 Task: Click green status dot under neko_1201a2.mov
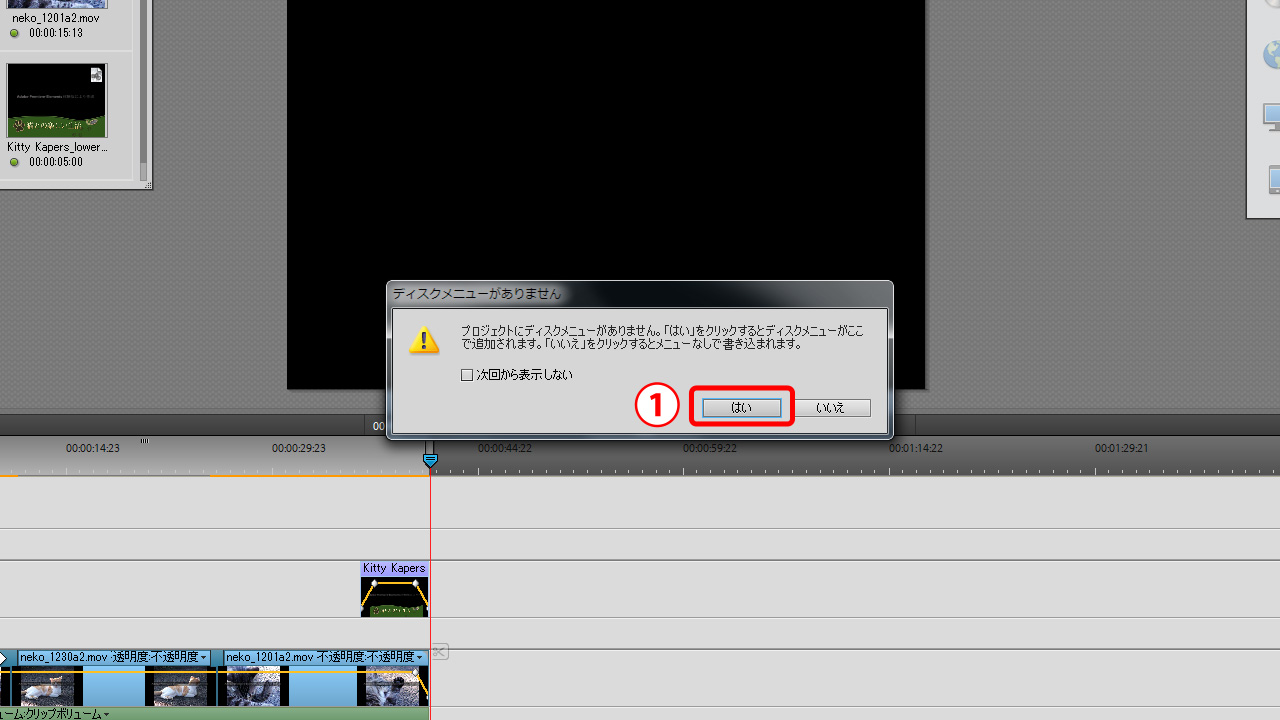tap(15, 33)
